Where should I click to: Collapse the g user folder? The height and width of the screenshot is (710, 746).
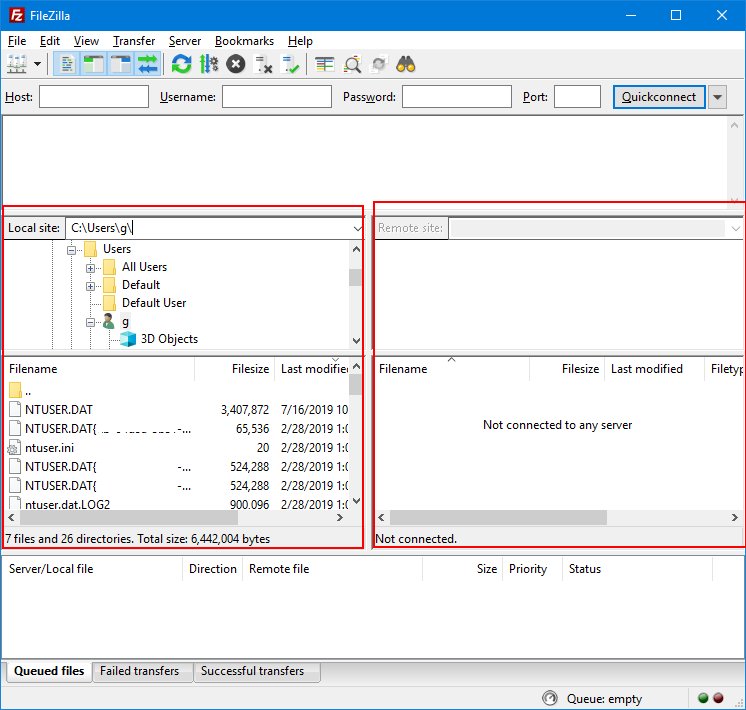point(90,323)
